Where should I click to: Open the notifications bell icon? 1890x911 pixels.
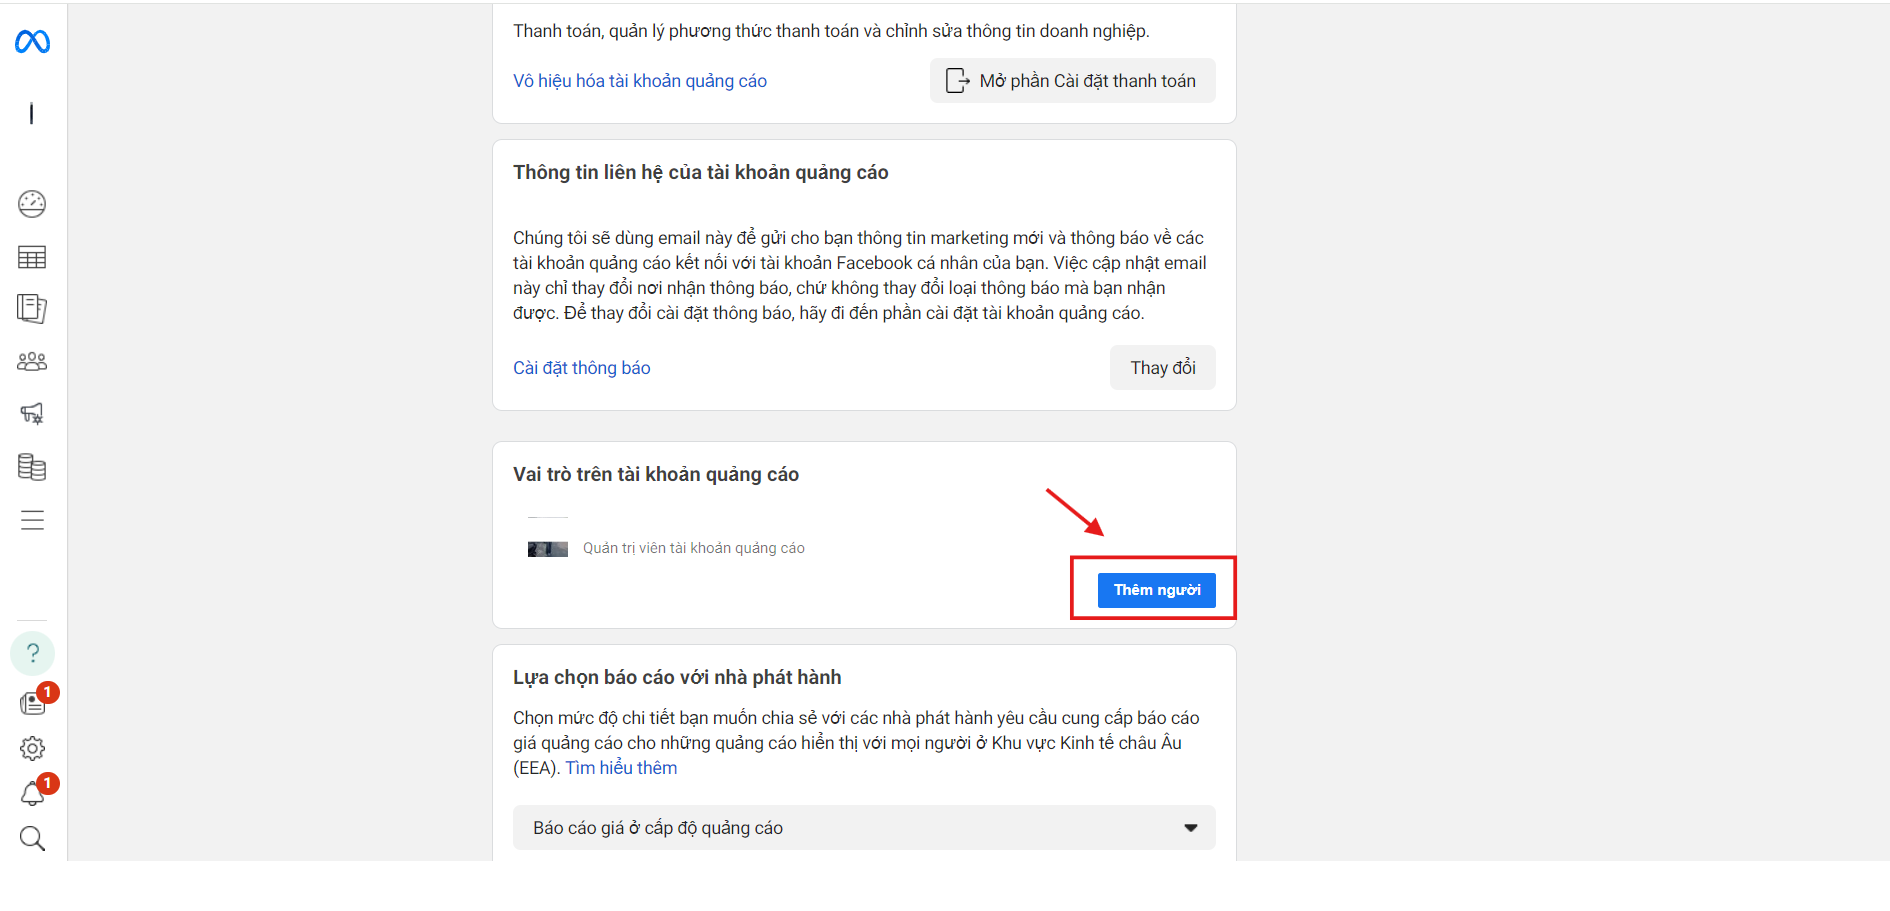pyautogui.click(x=32, y=794)
